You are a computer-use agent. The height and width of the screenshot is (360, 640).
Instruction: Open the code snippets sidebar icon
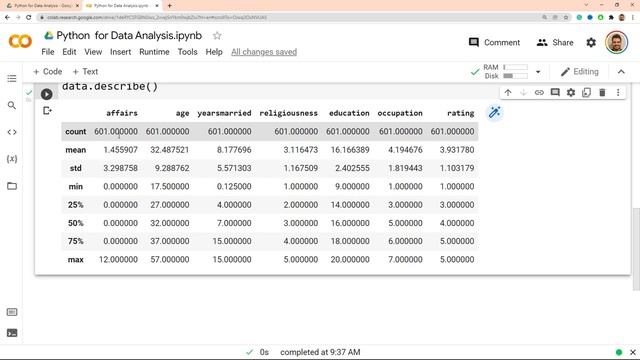[x=12, y=132]
